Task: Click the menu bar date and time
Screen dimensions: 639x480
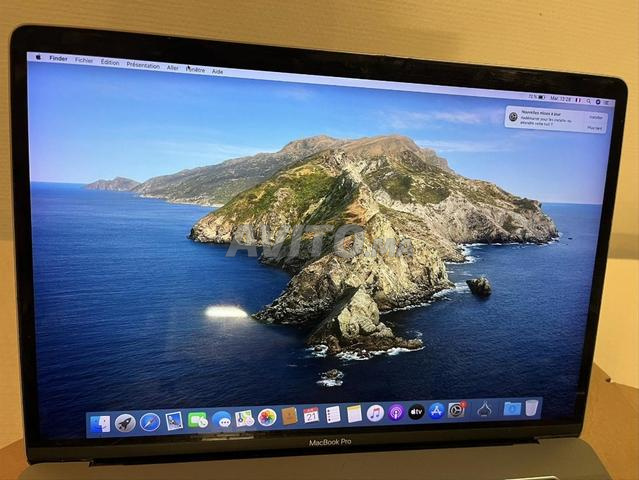Action: pos(560,99)
